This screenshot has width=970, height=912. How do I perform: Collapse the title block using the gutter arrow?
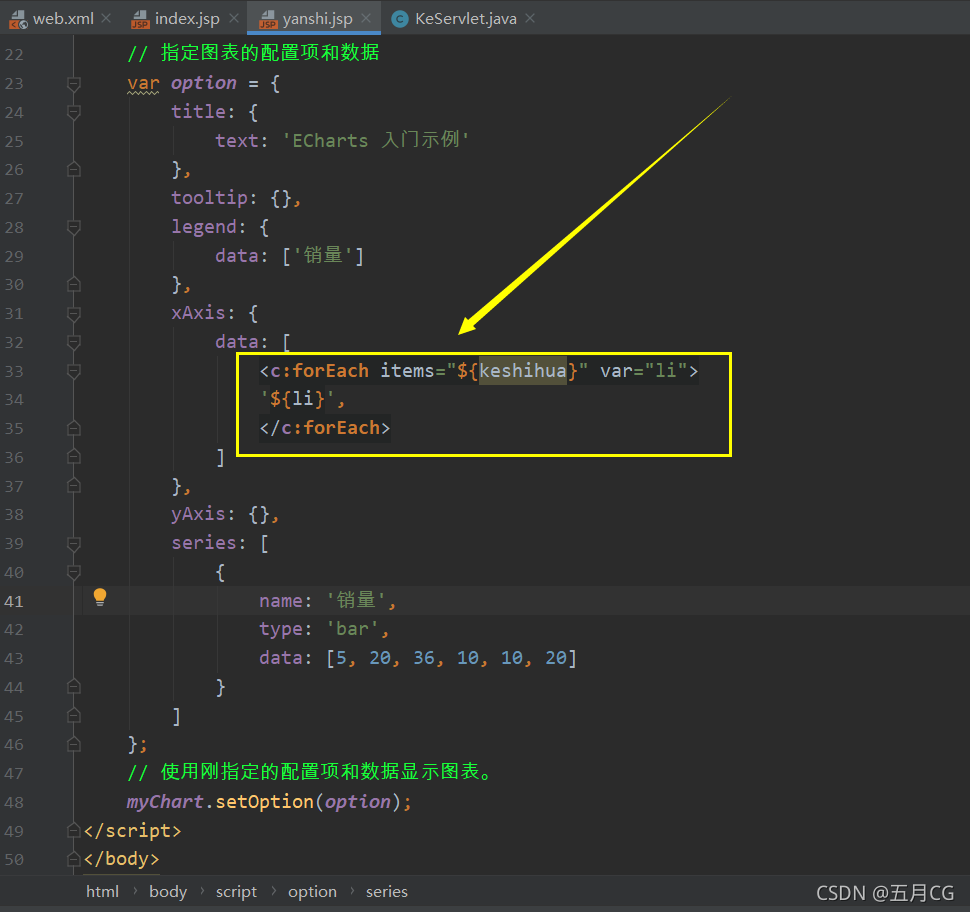click(72, 112)
